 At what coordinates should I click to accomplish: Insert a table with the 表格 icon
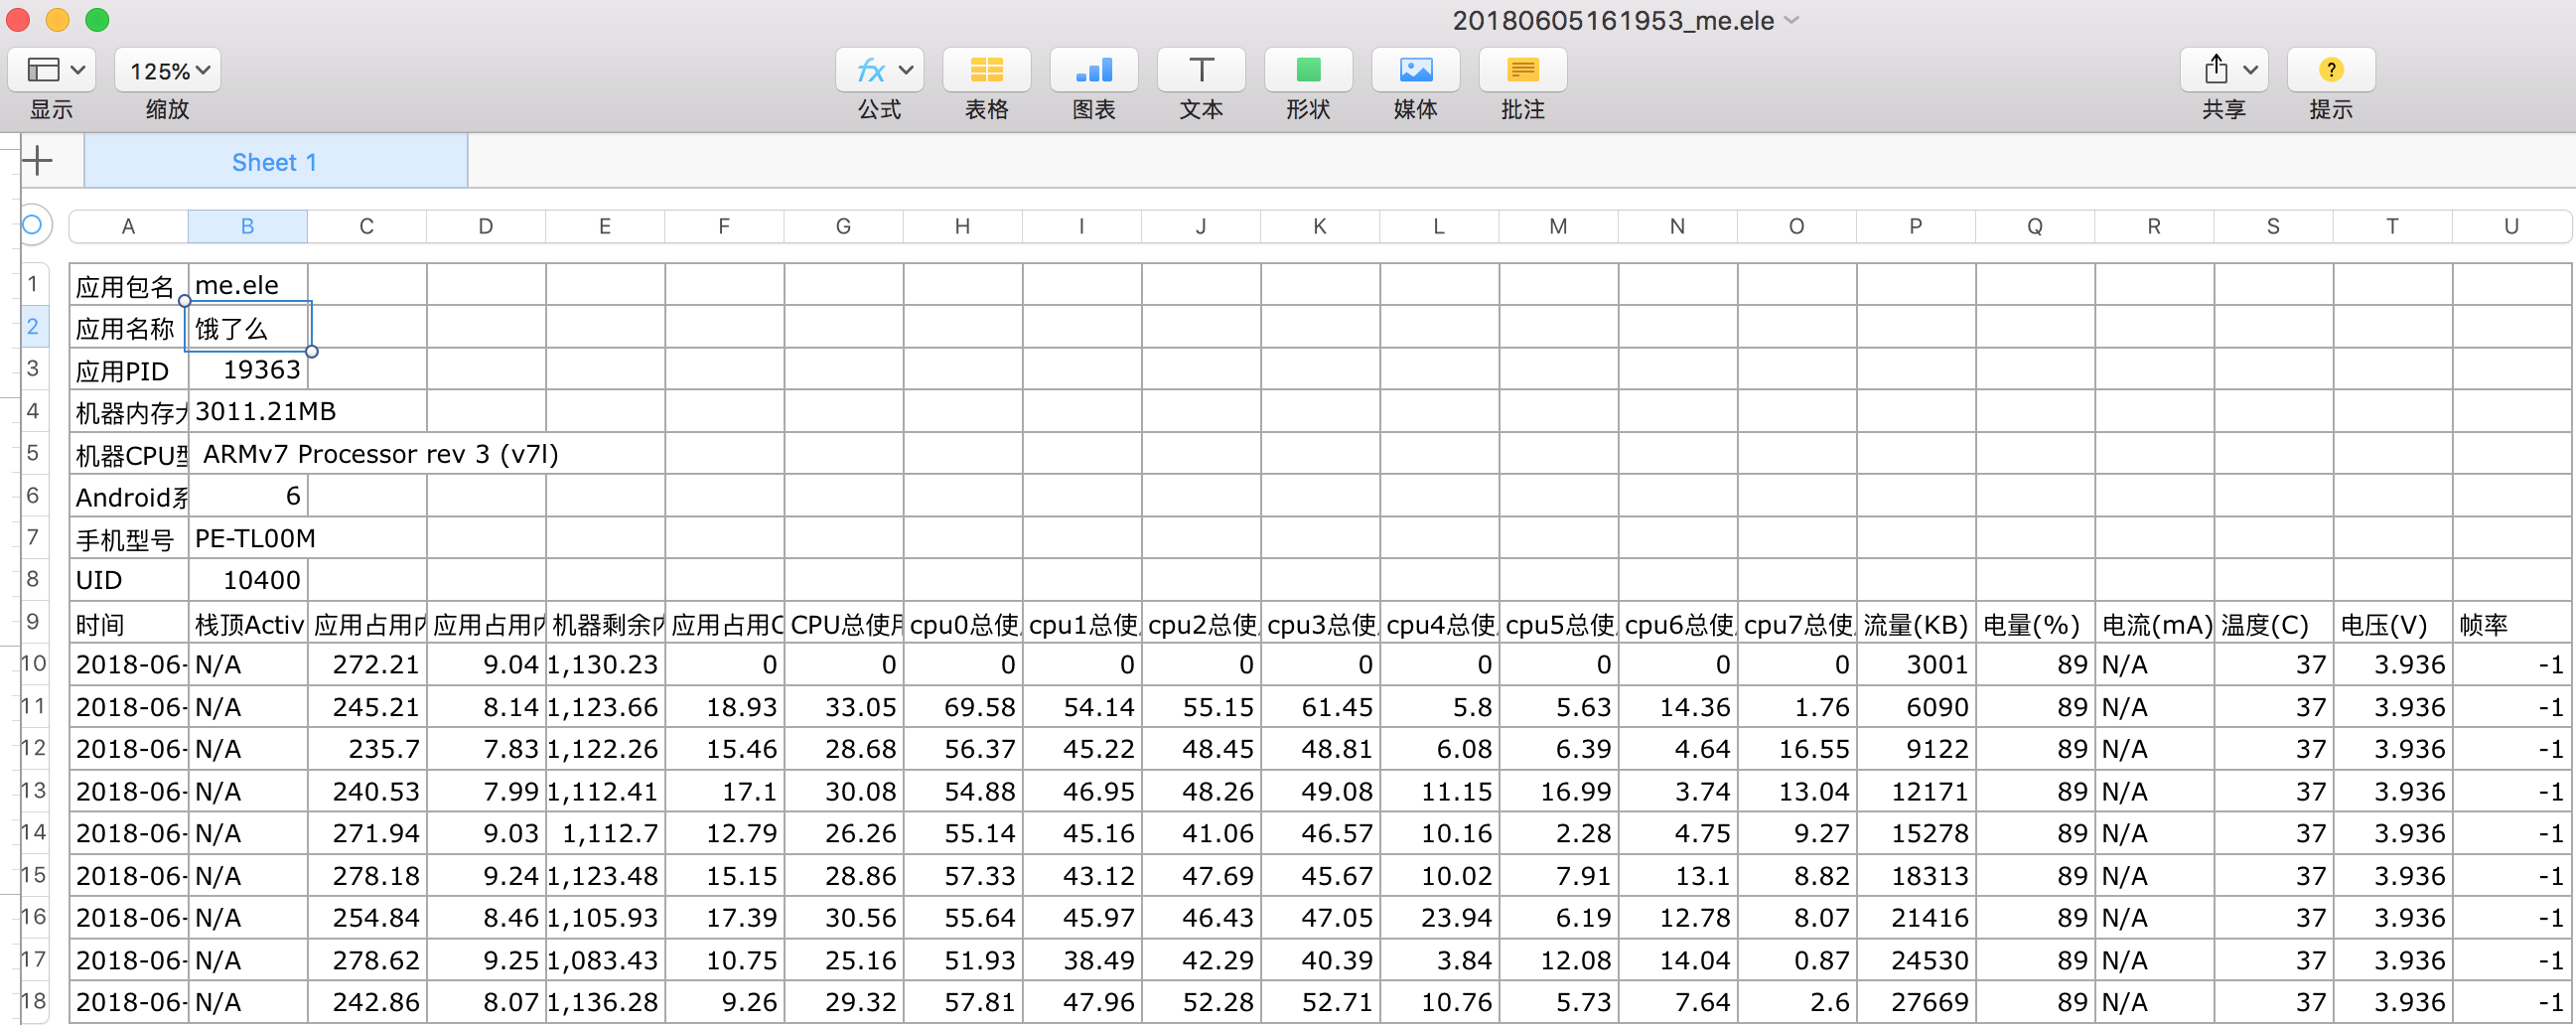click(x=986, y=70)
